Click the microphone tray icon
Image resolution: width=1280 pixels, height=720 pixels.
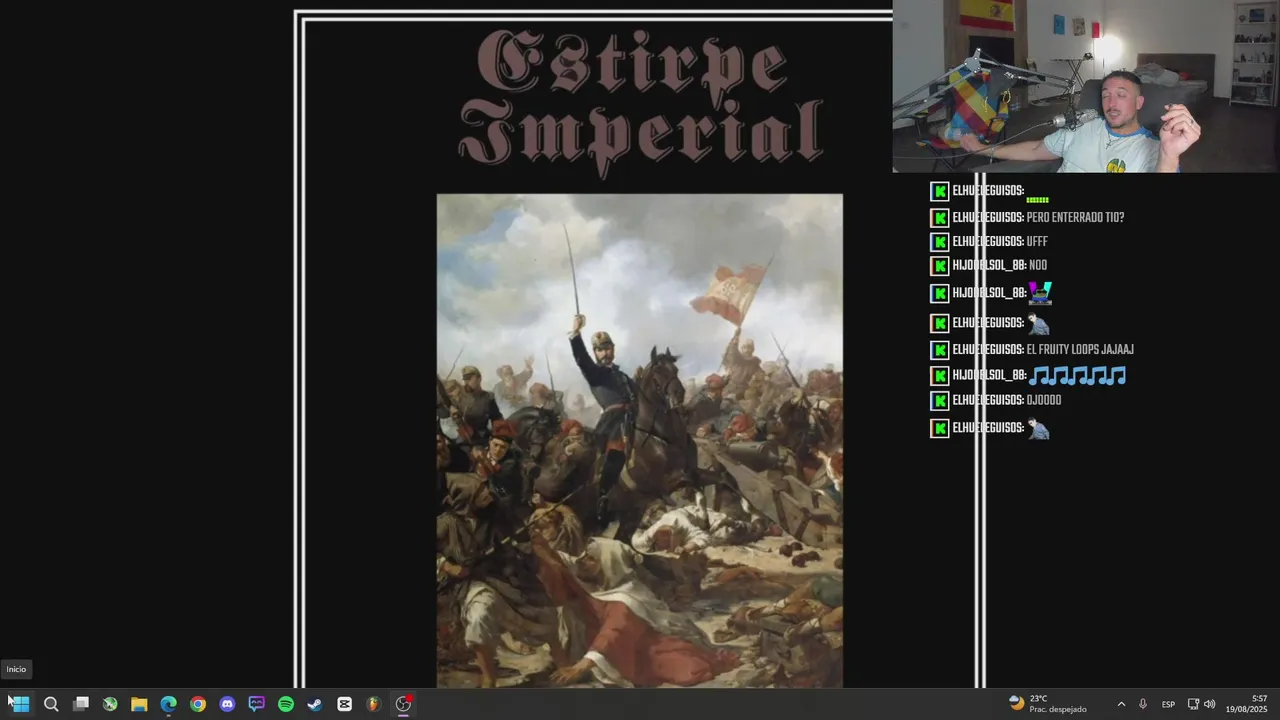[x=1143, y=704]
